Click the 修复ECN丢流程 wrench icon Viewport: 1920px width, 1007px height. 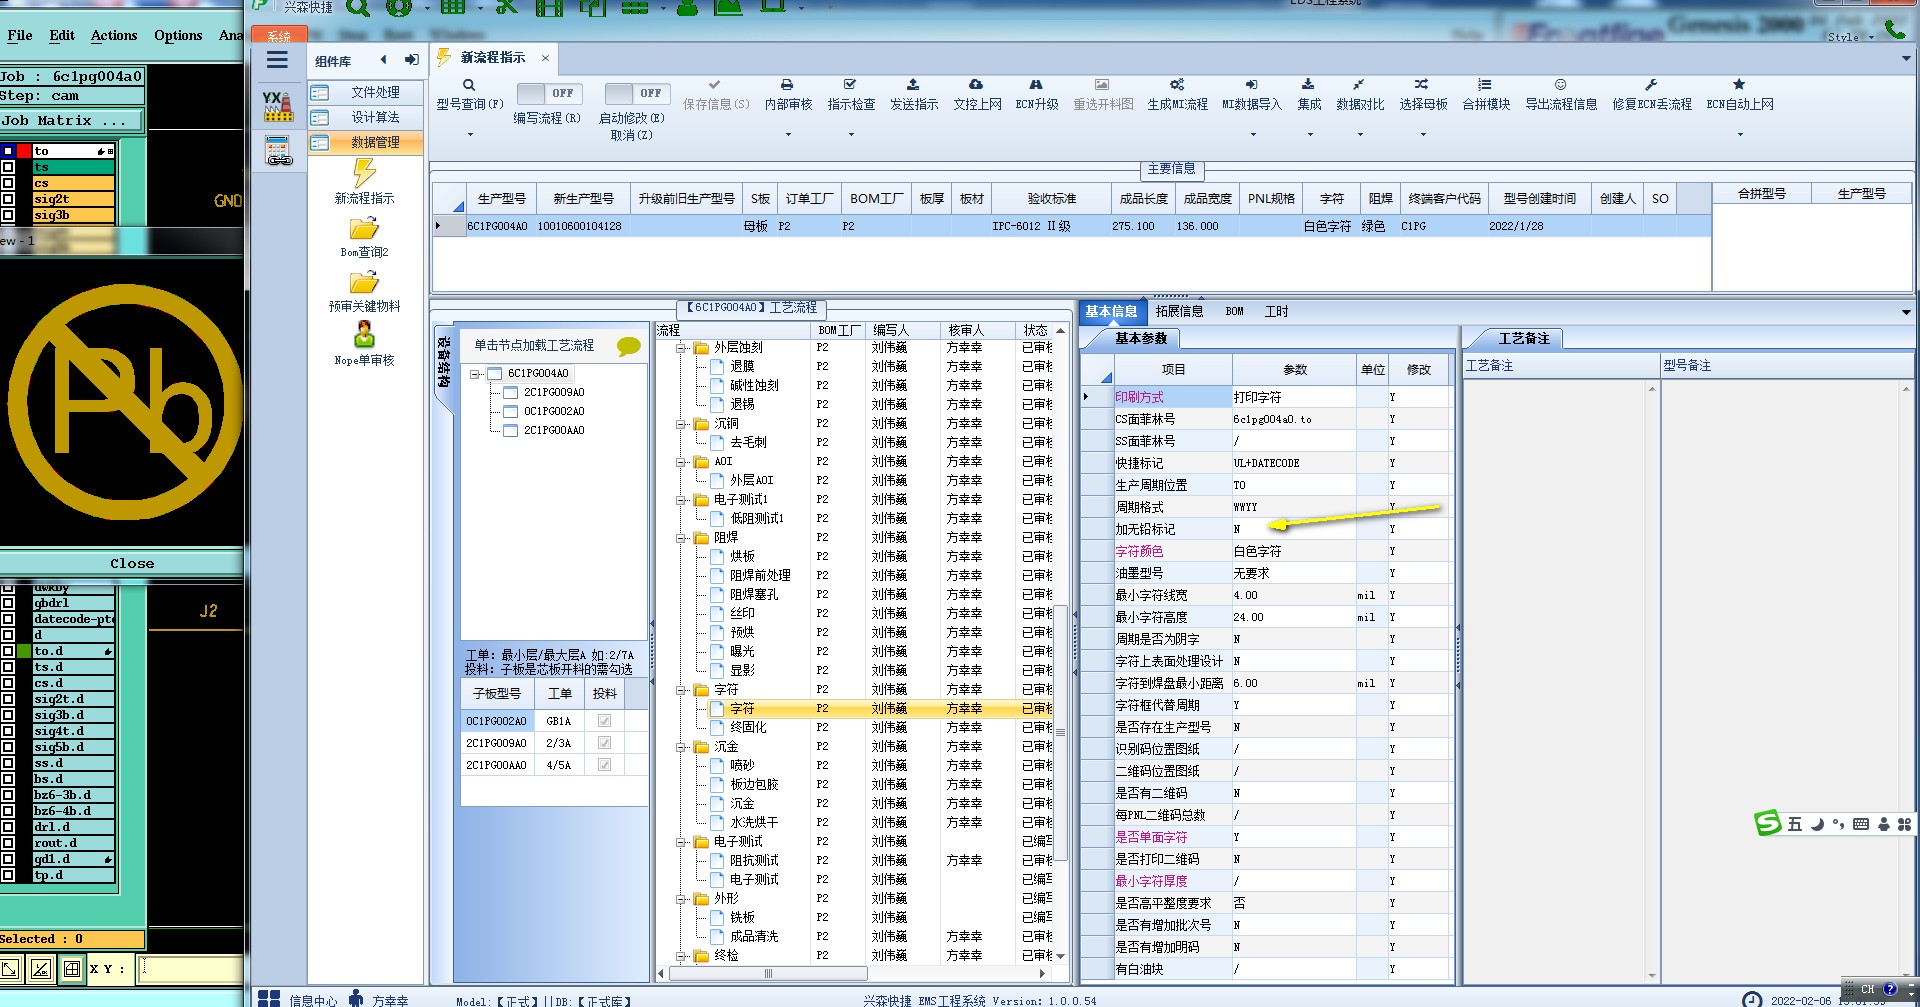click(x=1651, y=85)
